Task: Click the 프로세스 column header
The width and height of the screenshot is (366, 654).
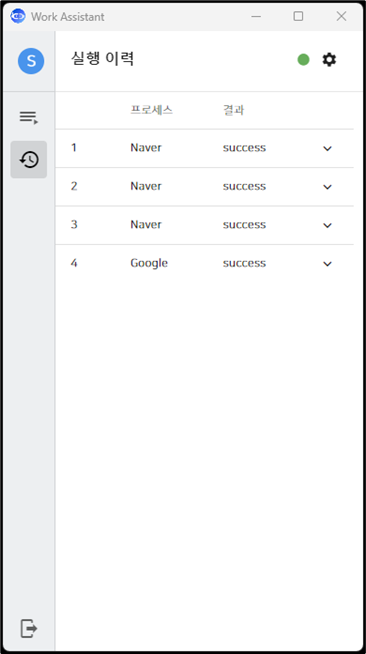Action: click(151, 110)
